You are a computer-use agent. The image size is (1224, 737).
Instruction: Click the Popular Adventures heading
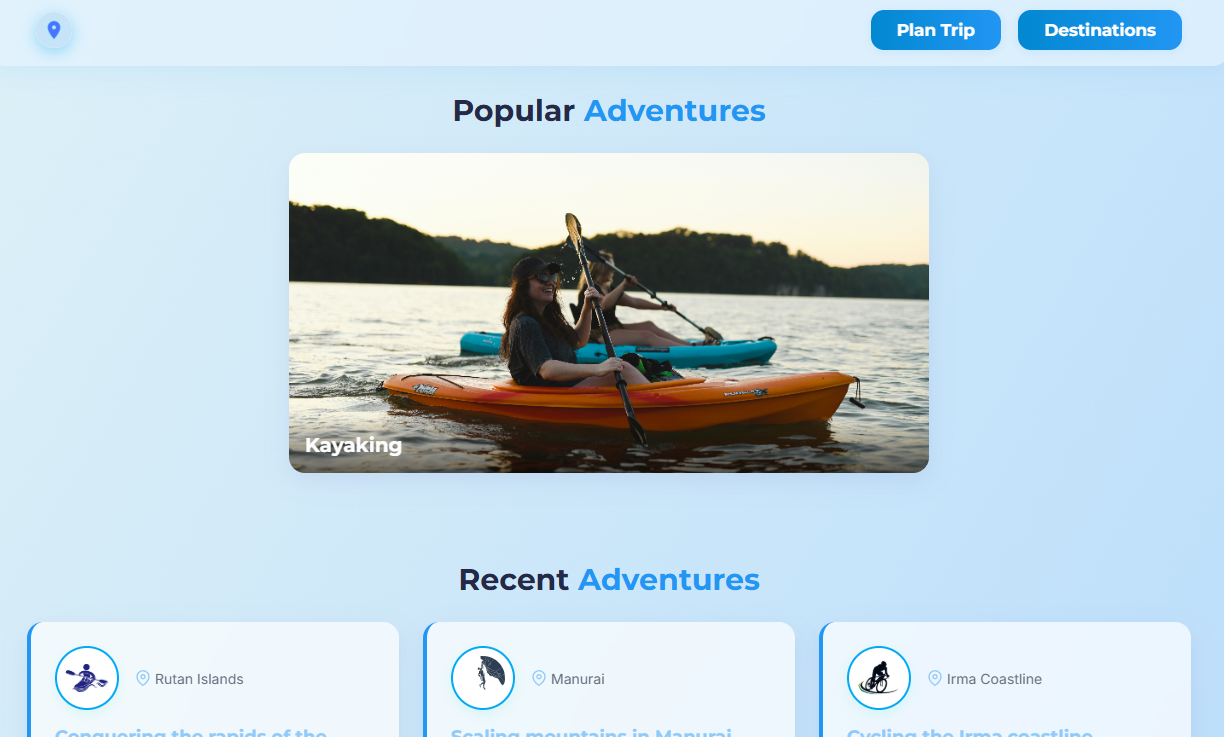pos(609,110)
